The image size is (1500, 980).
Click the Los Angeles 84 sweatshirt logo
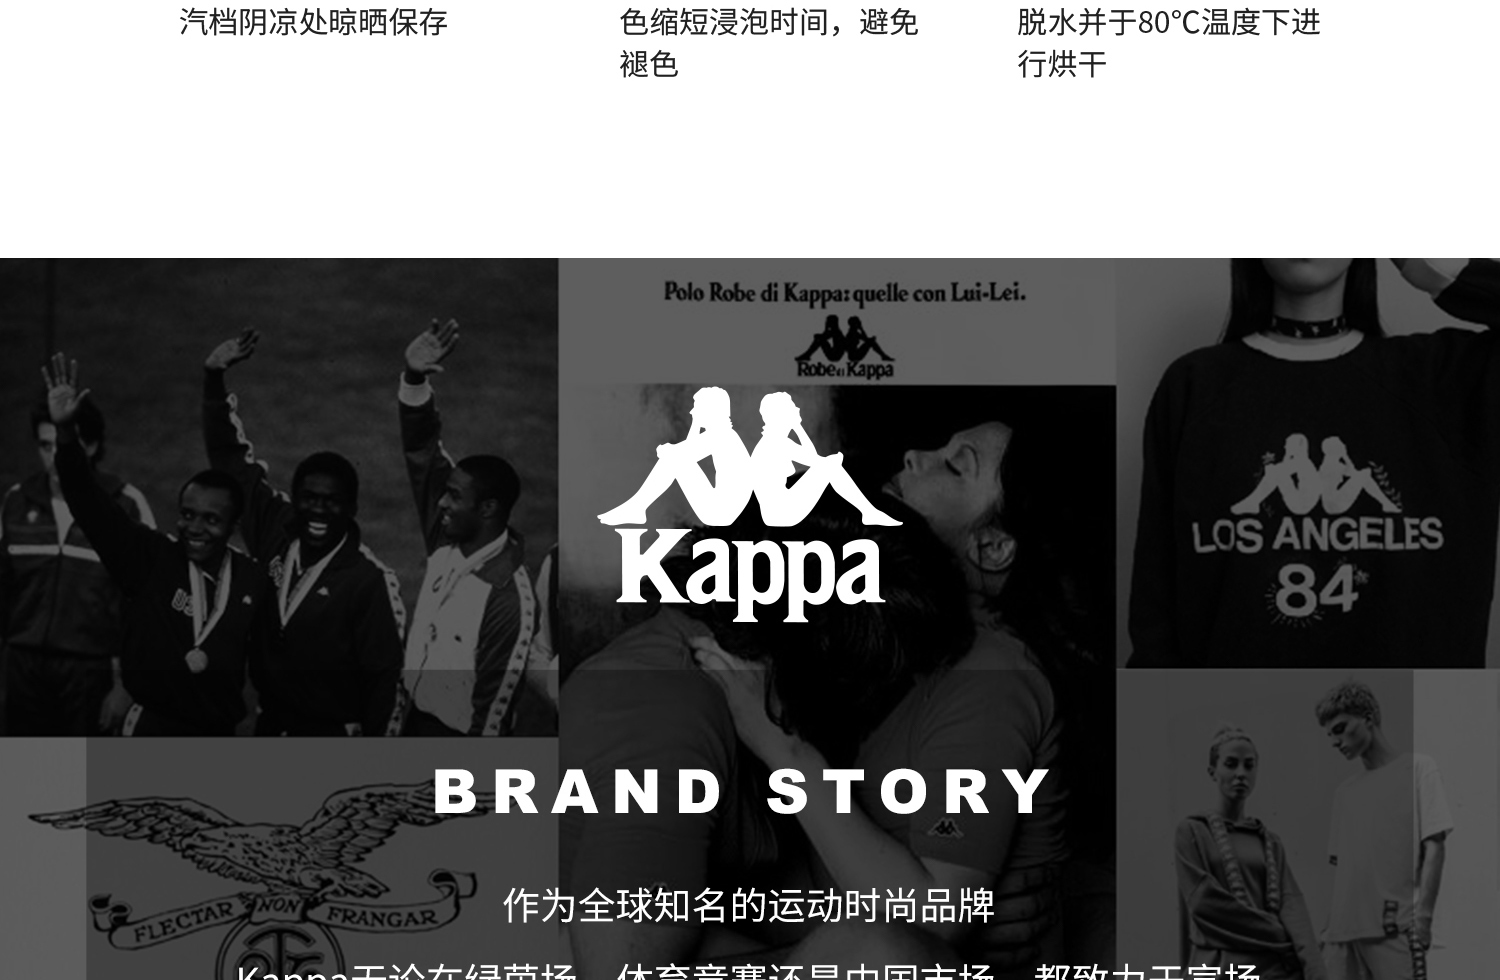[1317, 527]
